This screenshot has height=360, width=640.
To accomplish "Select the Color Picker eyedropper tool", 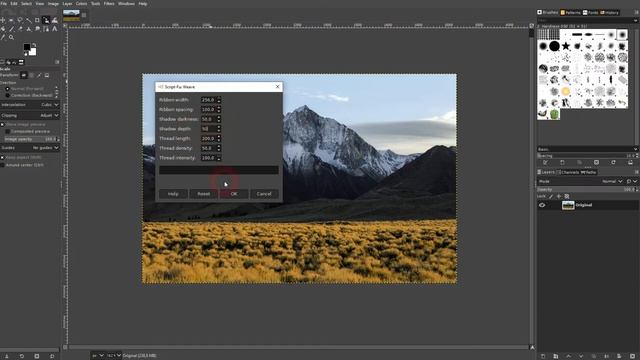I will (x=3, y=37).
